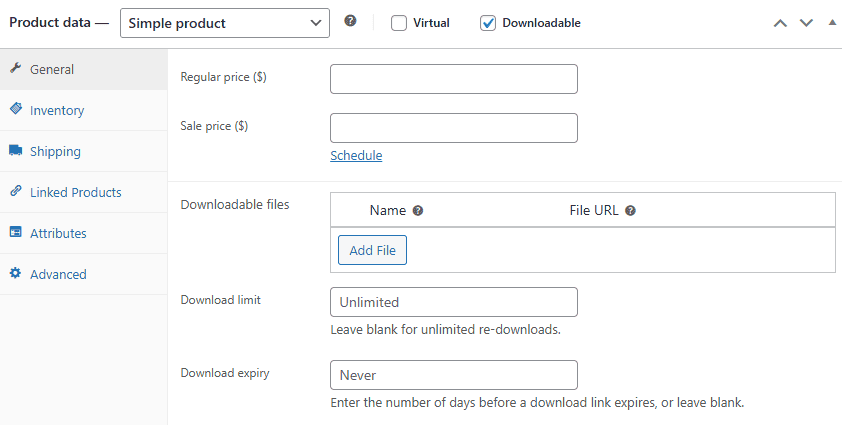Open the General tab
This screenshot has height=425, width=842.
point(84,69)
